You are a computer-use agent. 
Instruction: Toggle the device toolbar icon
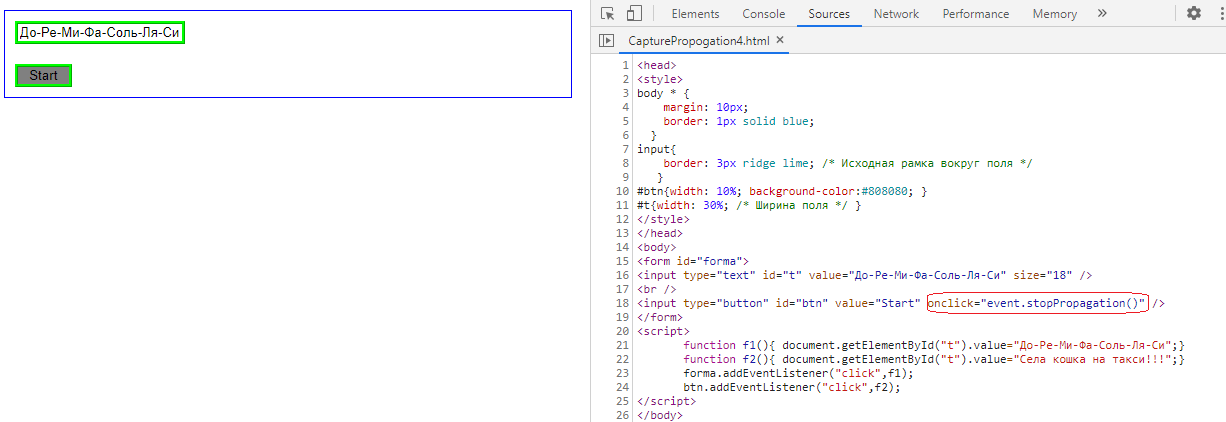point(633,14)
